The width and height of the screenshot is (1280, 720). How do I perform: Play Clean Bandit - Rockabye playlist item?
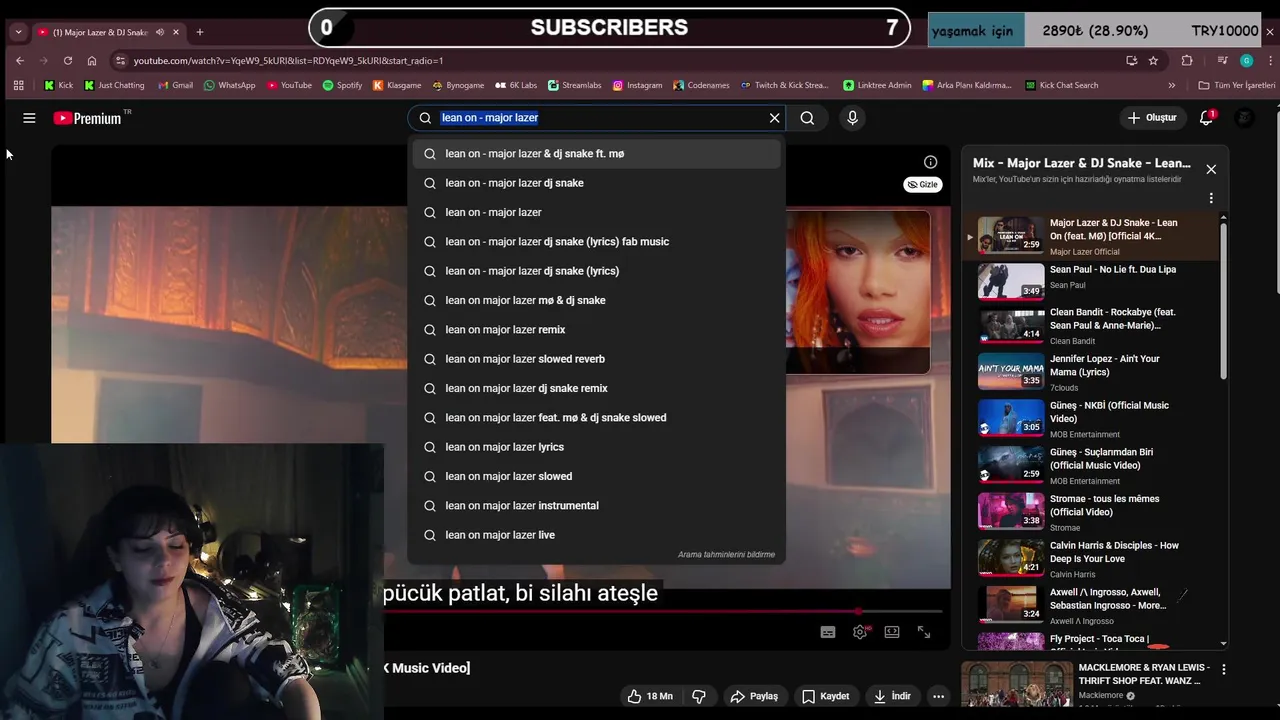(1090, 326)
